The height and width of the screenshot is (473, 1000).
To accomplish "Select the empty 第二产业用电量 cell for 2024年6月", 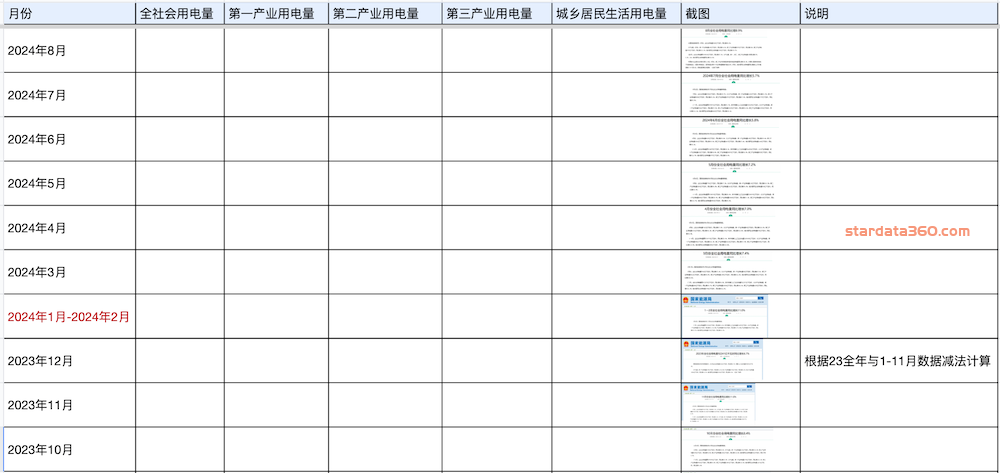I will pos(385,139).
